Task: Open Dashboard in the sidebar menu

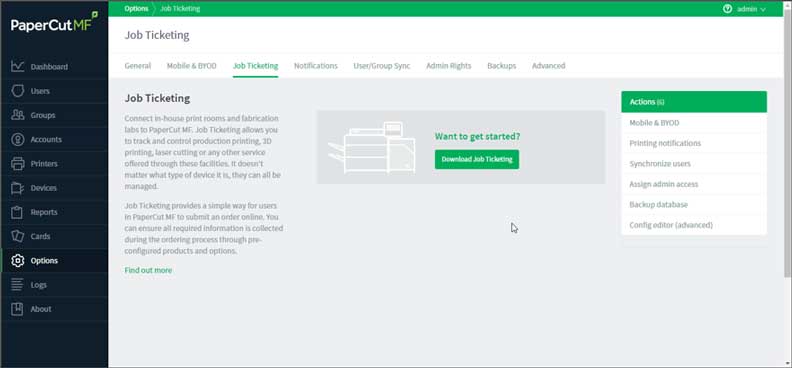Action: [54, 67]
